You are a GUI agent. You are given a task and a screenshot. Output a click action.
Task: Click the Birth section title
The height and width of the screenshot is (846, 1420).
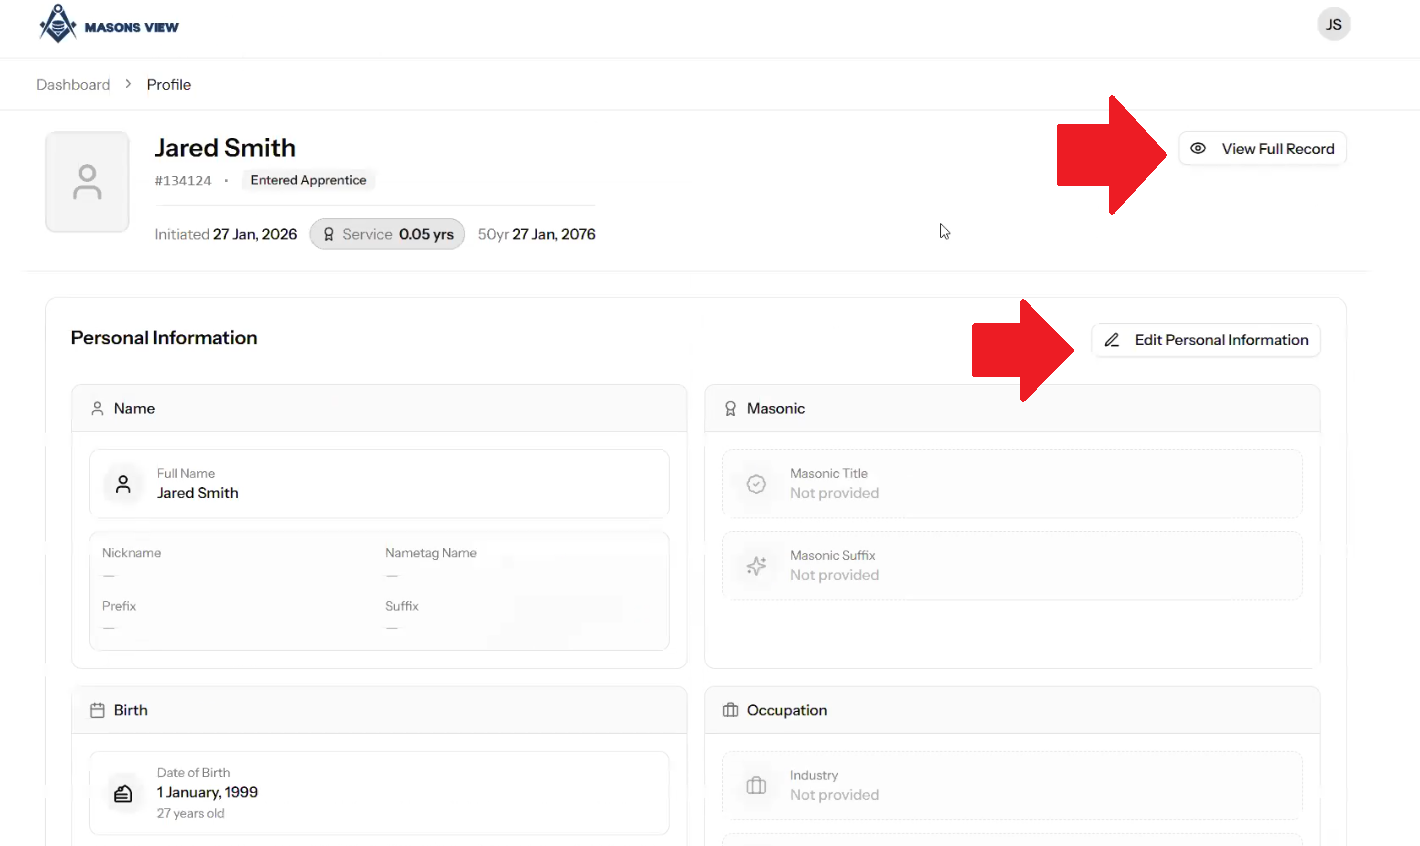pos(131,710)
